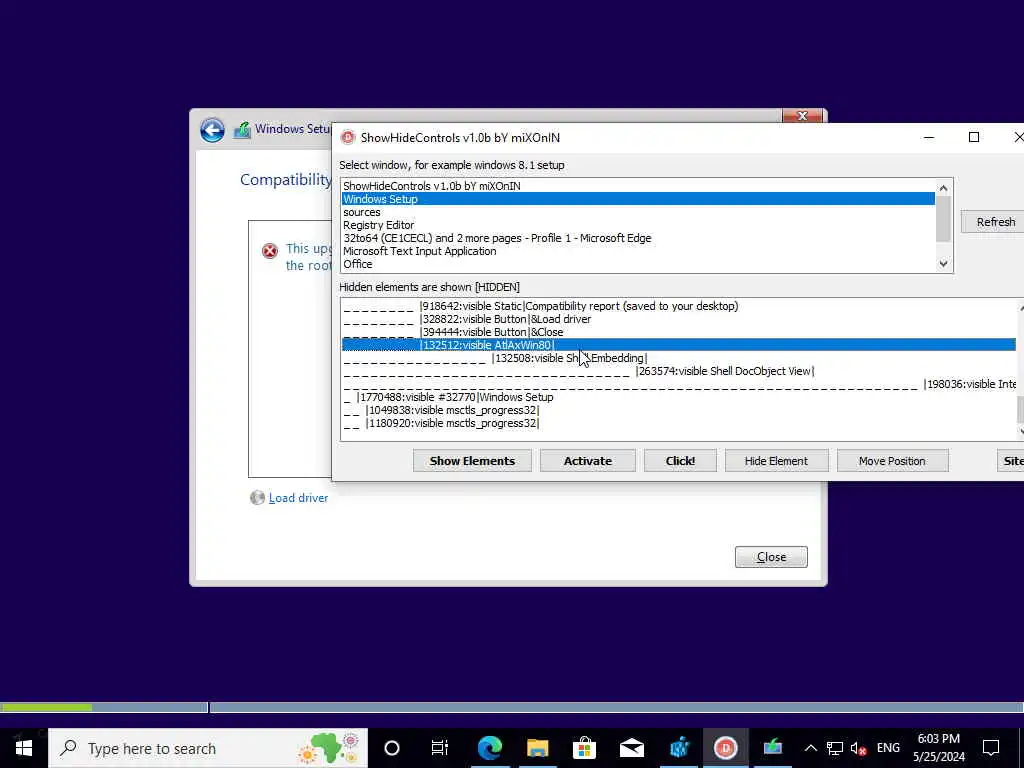Click the Load driver link in Windows Setup
1024x768 pixels.
pos(298,498)
